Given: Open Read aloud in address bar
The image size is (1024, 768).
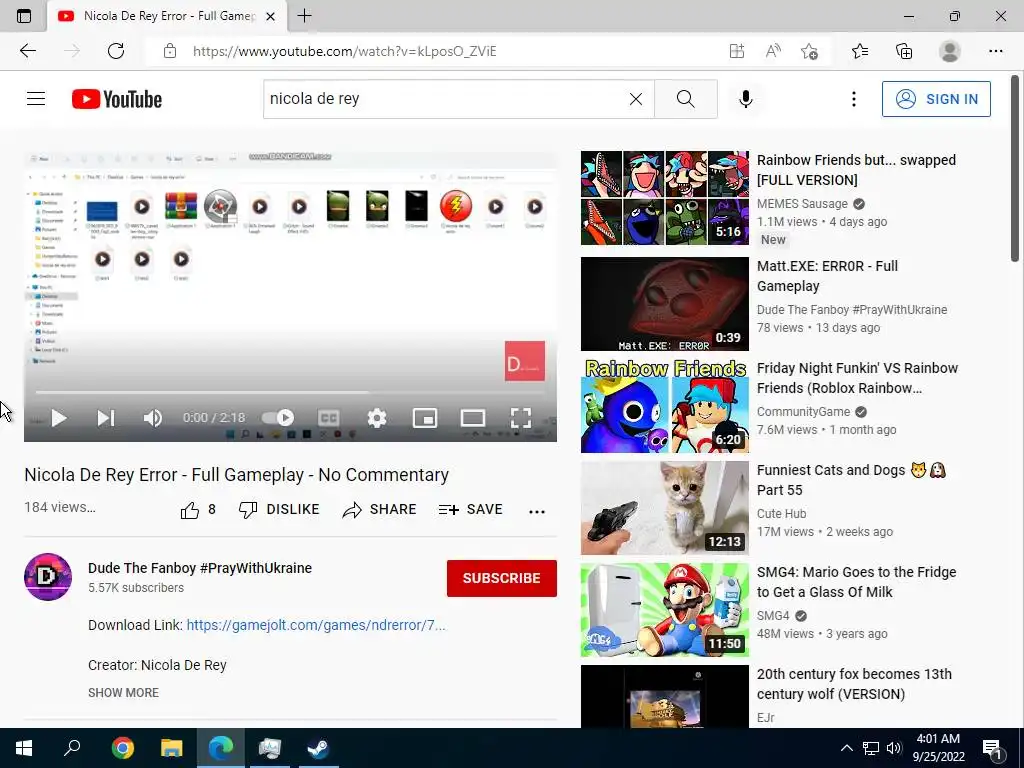Looking at the screenshot, I should (x=773, y=51).
